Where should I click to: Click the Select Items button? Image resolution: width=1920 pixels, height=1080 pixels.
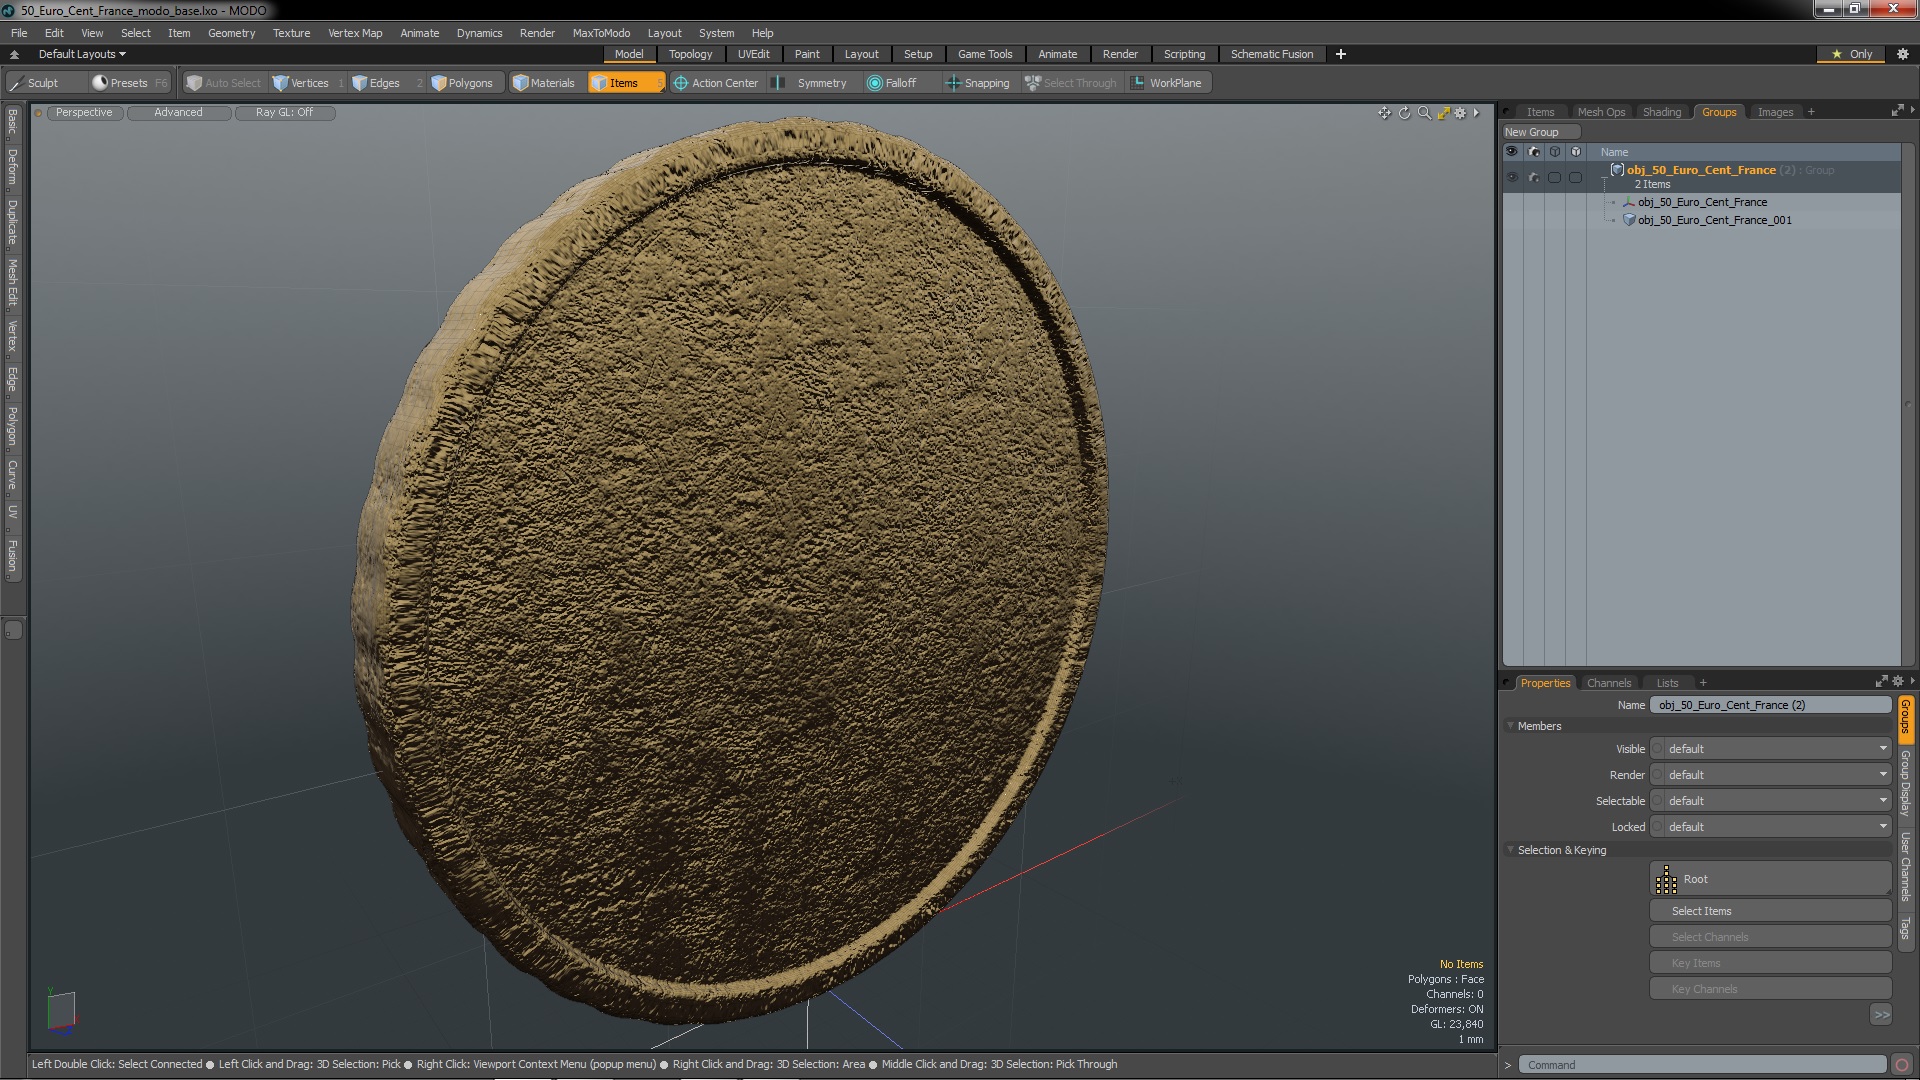[x=1770, y=911]
